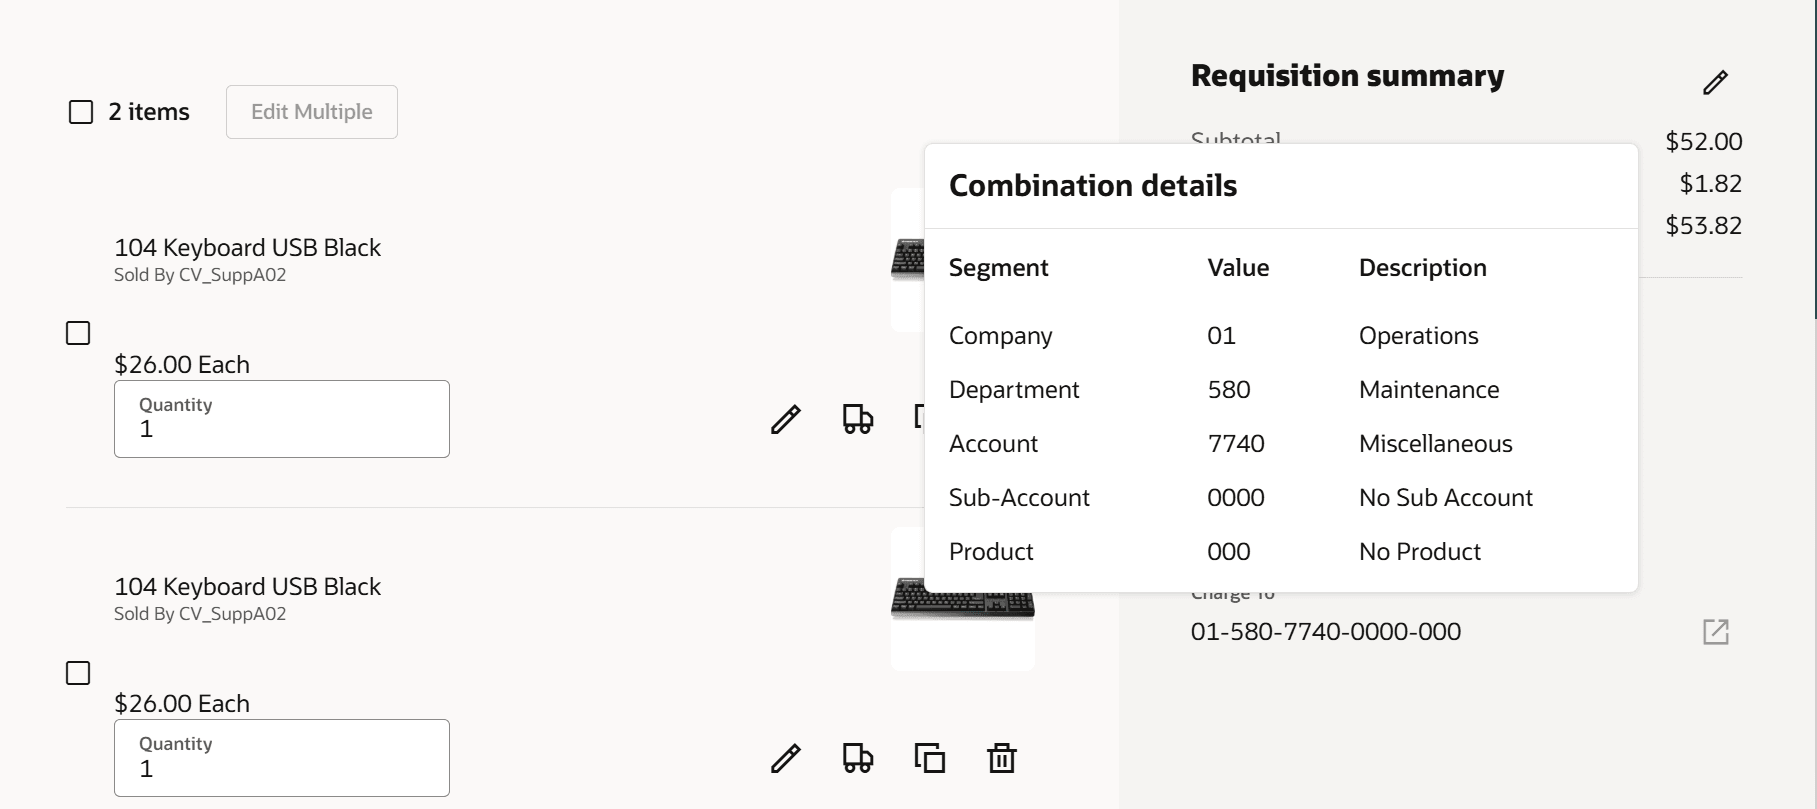Click the page's vertical scrollbar

tap(1813, 160)
